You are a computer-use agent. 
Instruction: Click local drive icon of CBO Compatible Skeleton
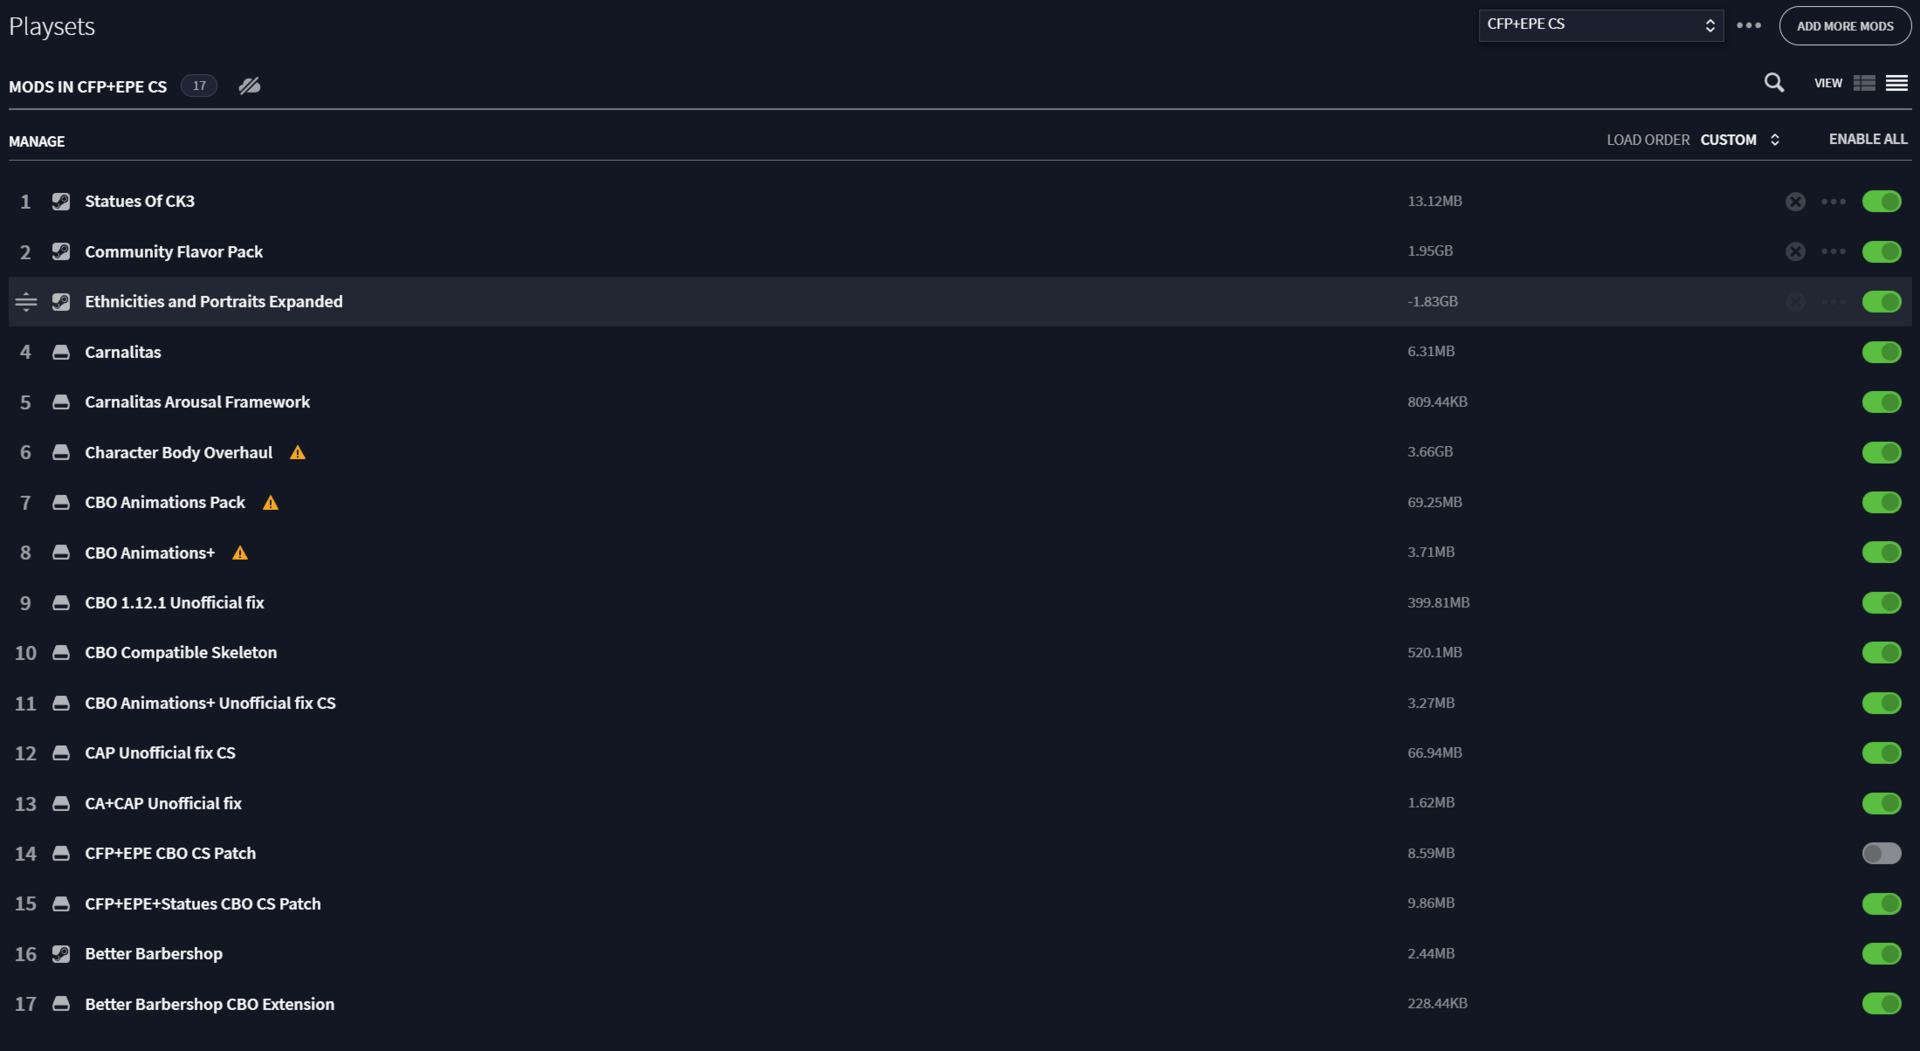[61, 653]
